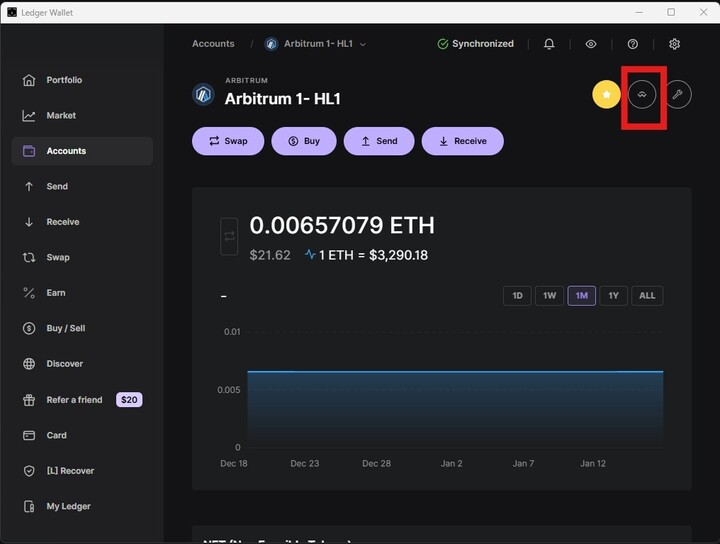Viewport: 720px width, 544px height.
Task: Click the $21.62 fiat value
Action: tap(270, 255)
